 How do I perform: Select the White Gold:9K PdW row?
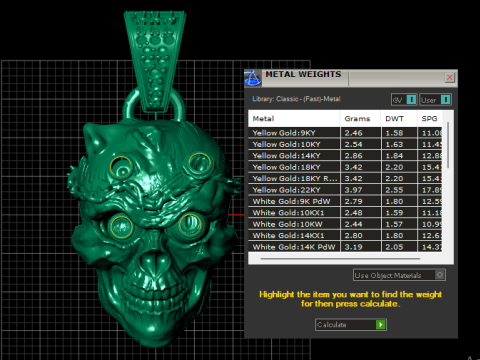pyautogui.click(x=345, y=201)
